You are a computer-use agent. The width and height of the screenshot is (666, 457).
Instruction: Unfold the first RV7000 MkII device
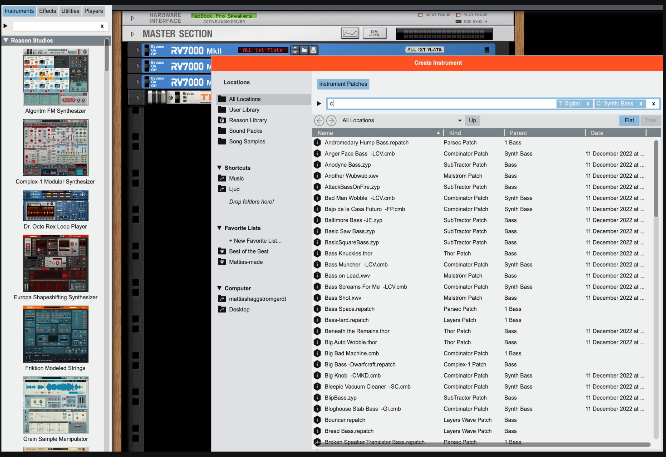(137, 50)
